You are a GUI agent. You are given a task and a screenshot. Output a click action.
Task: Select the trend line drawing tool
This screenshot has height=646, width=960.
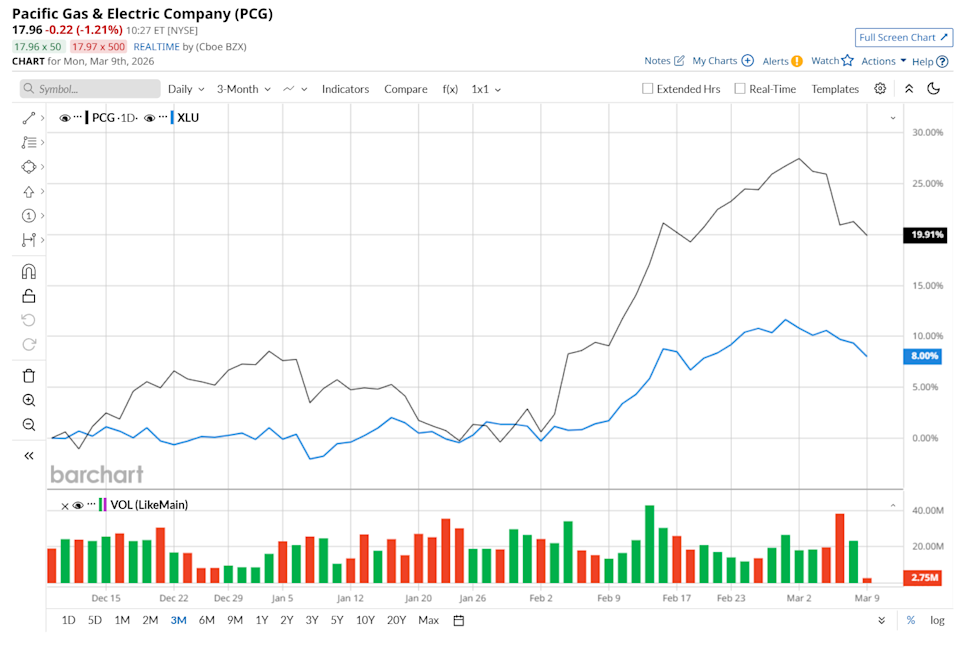click(x=28, y=118)
